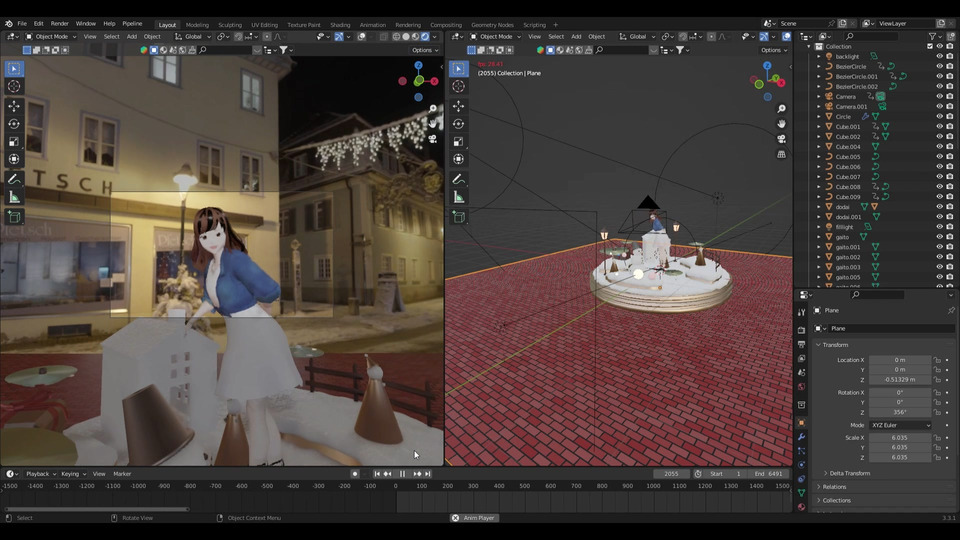Open the Options dropdown in left viewport
The image size is (960, 540).
(424, 50)
